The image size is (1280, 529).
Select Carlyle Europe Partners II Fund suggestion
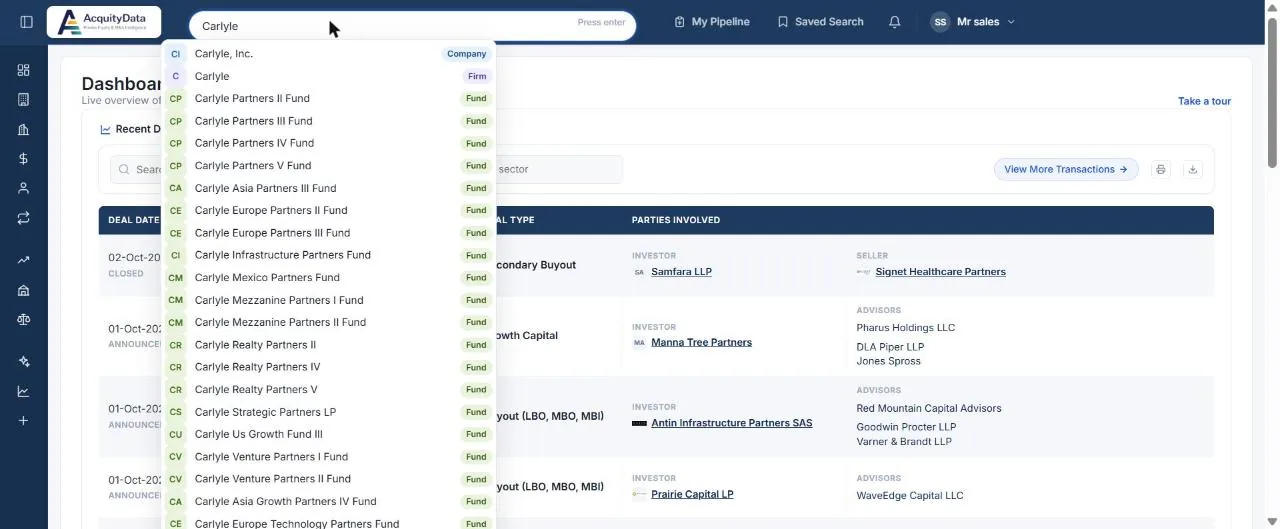328,210
